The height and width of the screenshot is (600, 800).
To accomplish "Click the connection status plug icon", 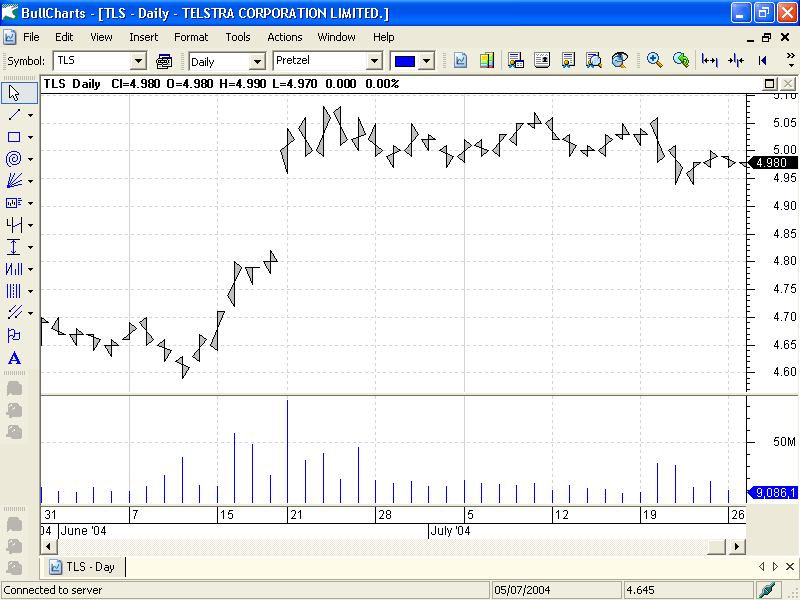I will point(767,590).
